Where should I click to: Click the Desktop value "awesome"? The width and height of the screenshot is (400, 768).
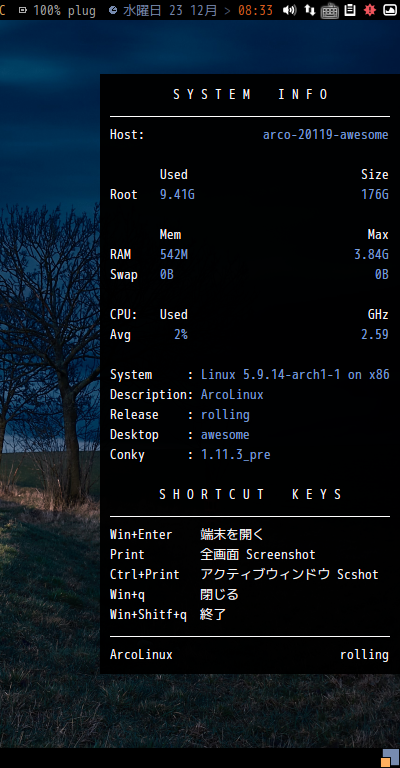point(225,435)
